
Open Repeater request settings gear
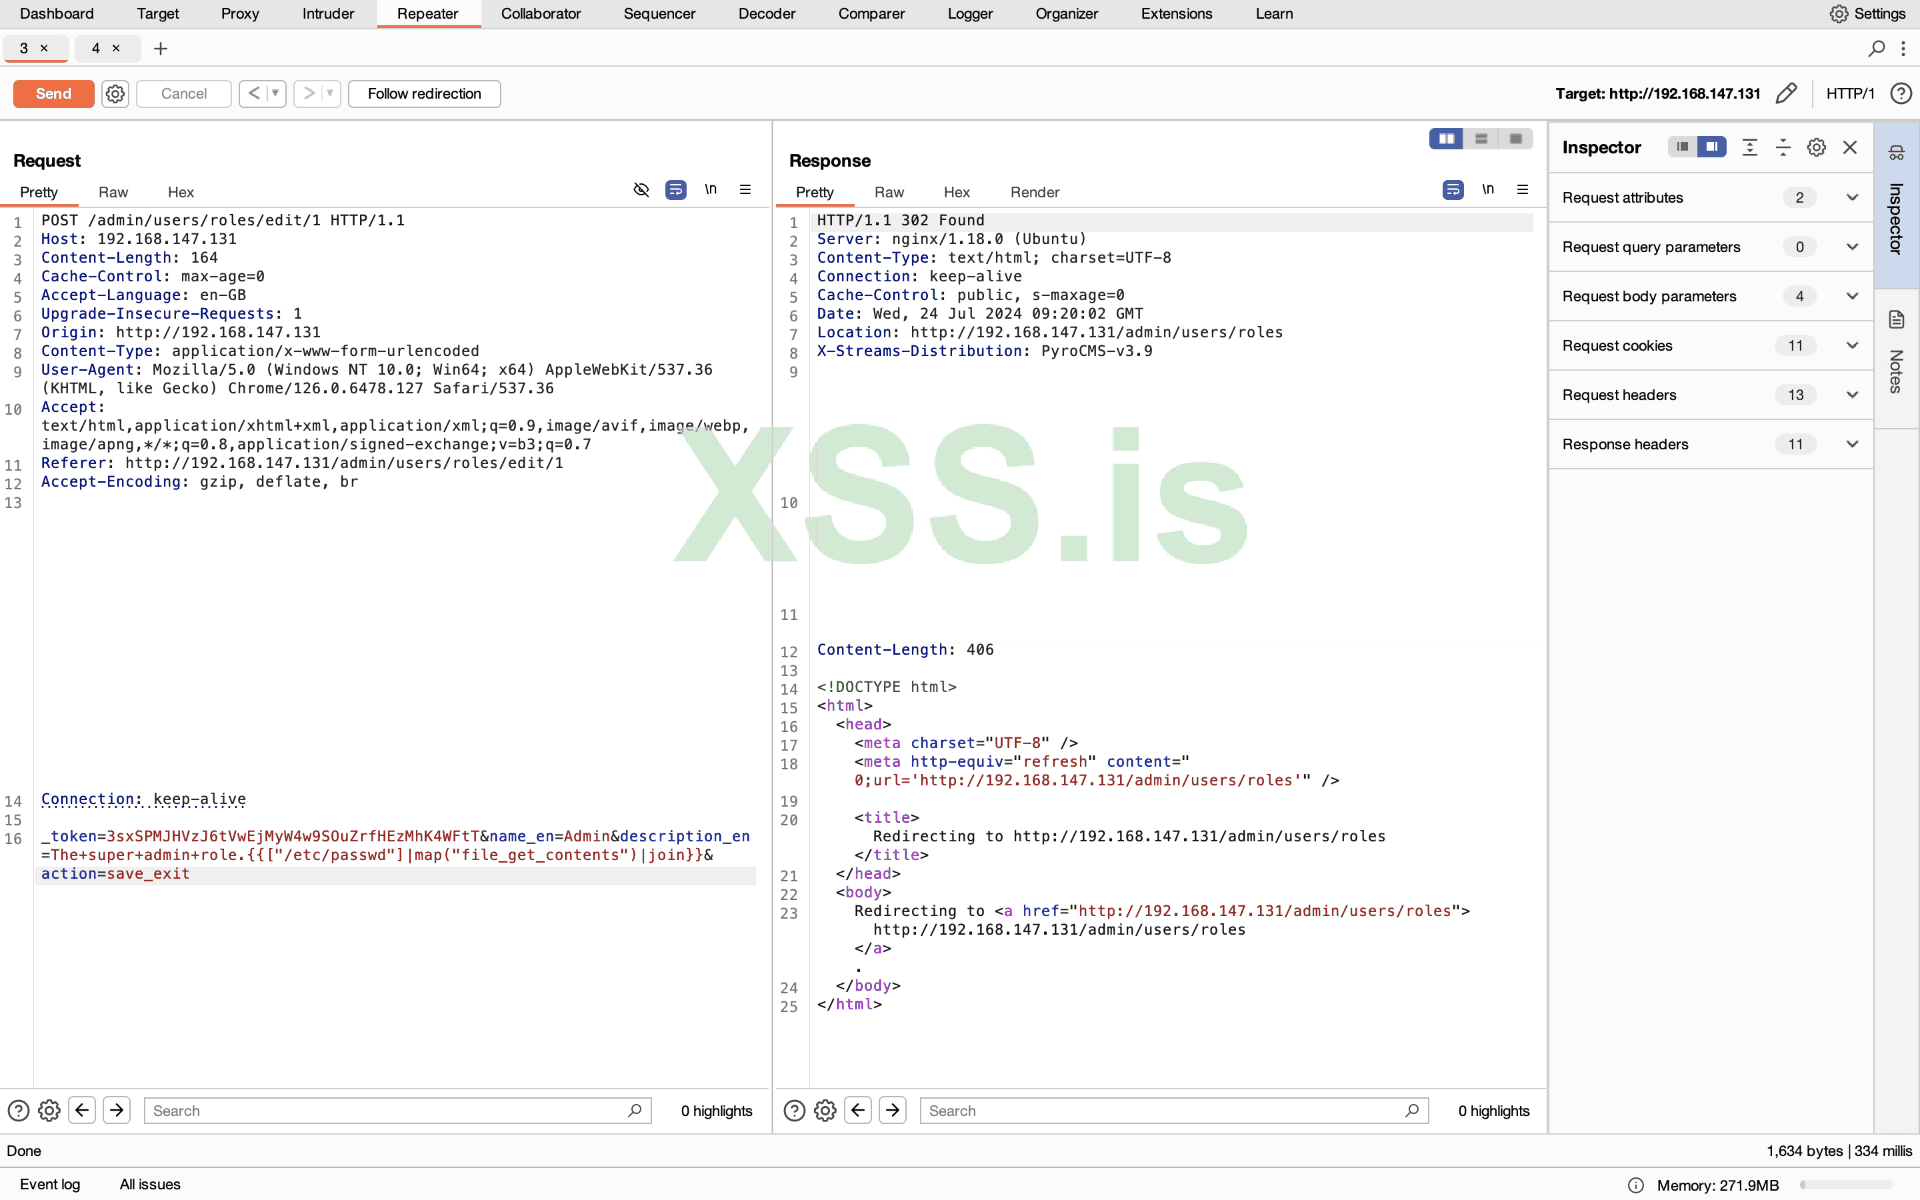coord(115,93)
